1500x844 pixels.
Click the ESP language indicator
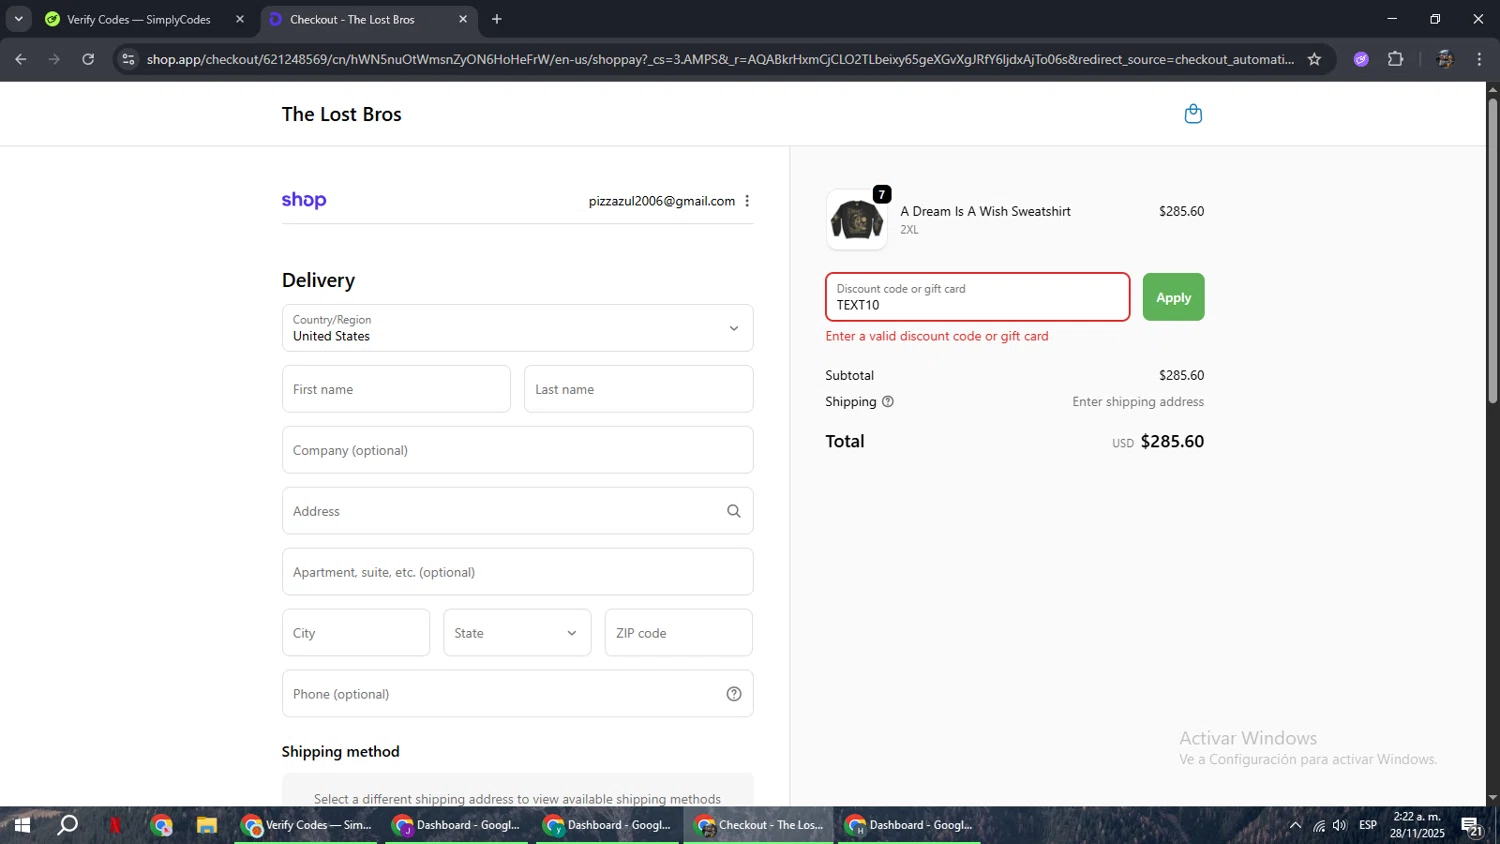pyautogui.click(x=1368, y=825)
